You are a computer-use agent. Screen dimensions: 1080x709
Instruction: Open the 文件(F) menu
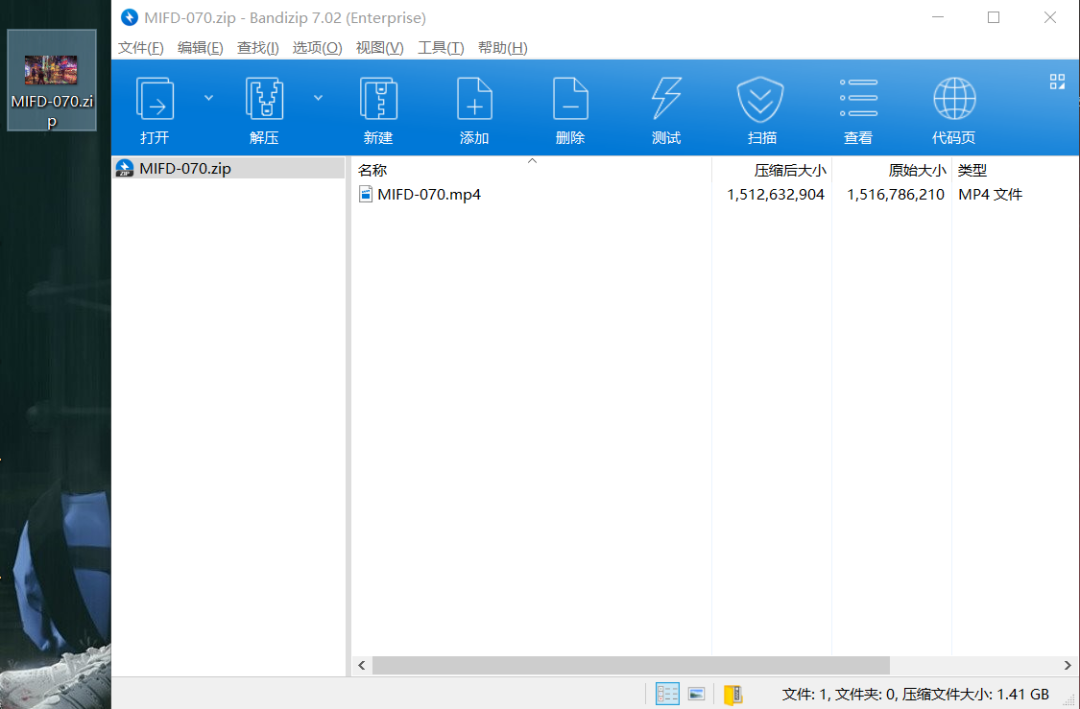(x=141, y=48)
